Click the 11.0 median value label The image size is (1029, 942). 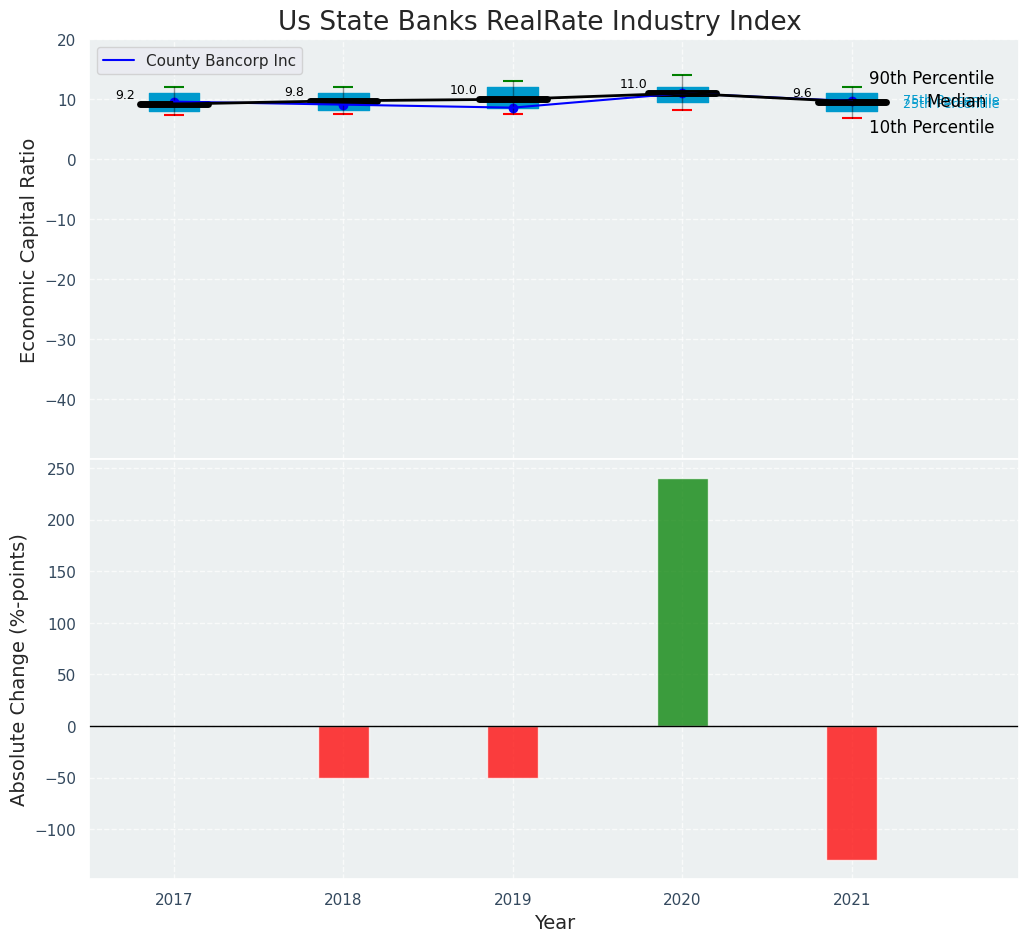(633, 84)
